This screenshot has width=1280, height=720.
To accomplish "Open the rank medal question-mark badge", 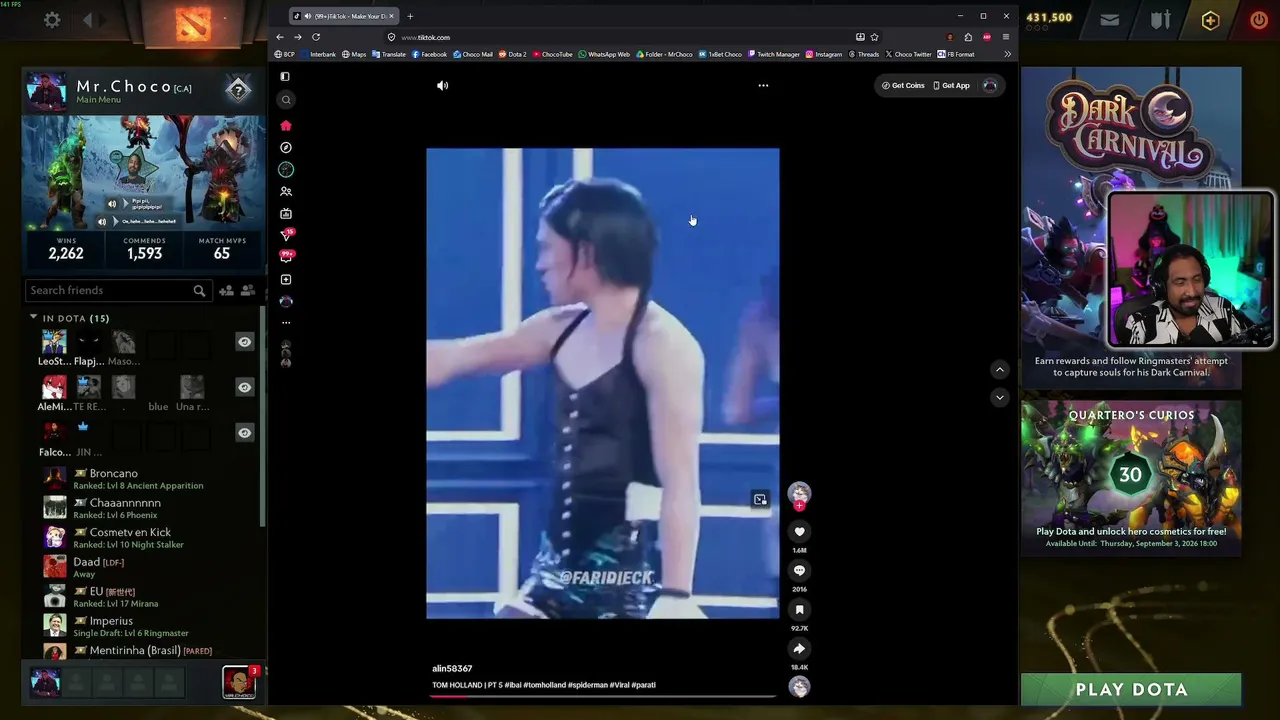I will coord(238,90).
